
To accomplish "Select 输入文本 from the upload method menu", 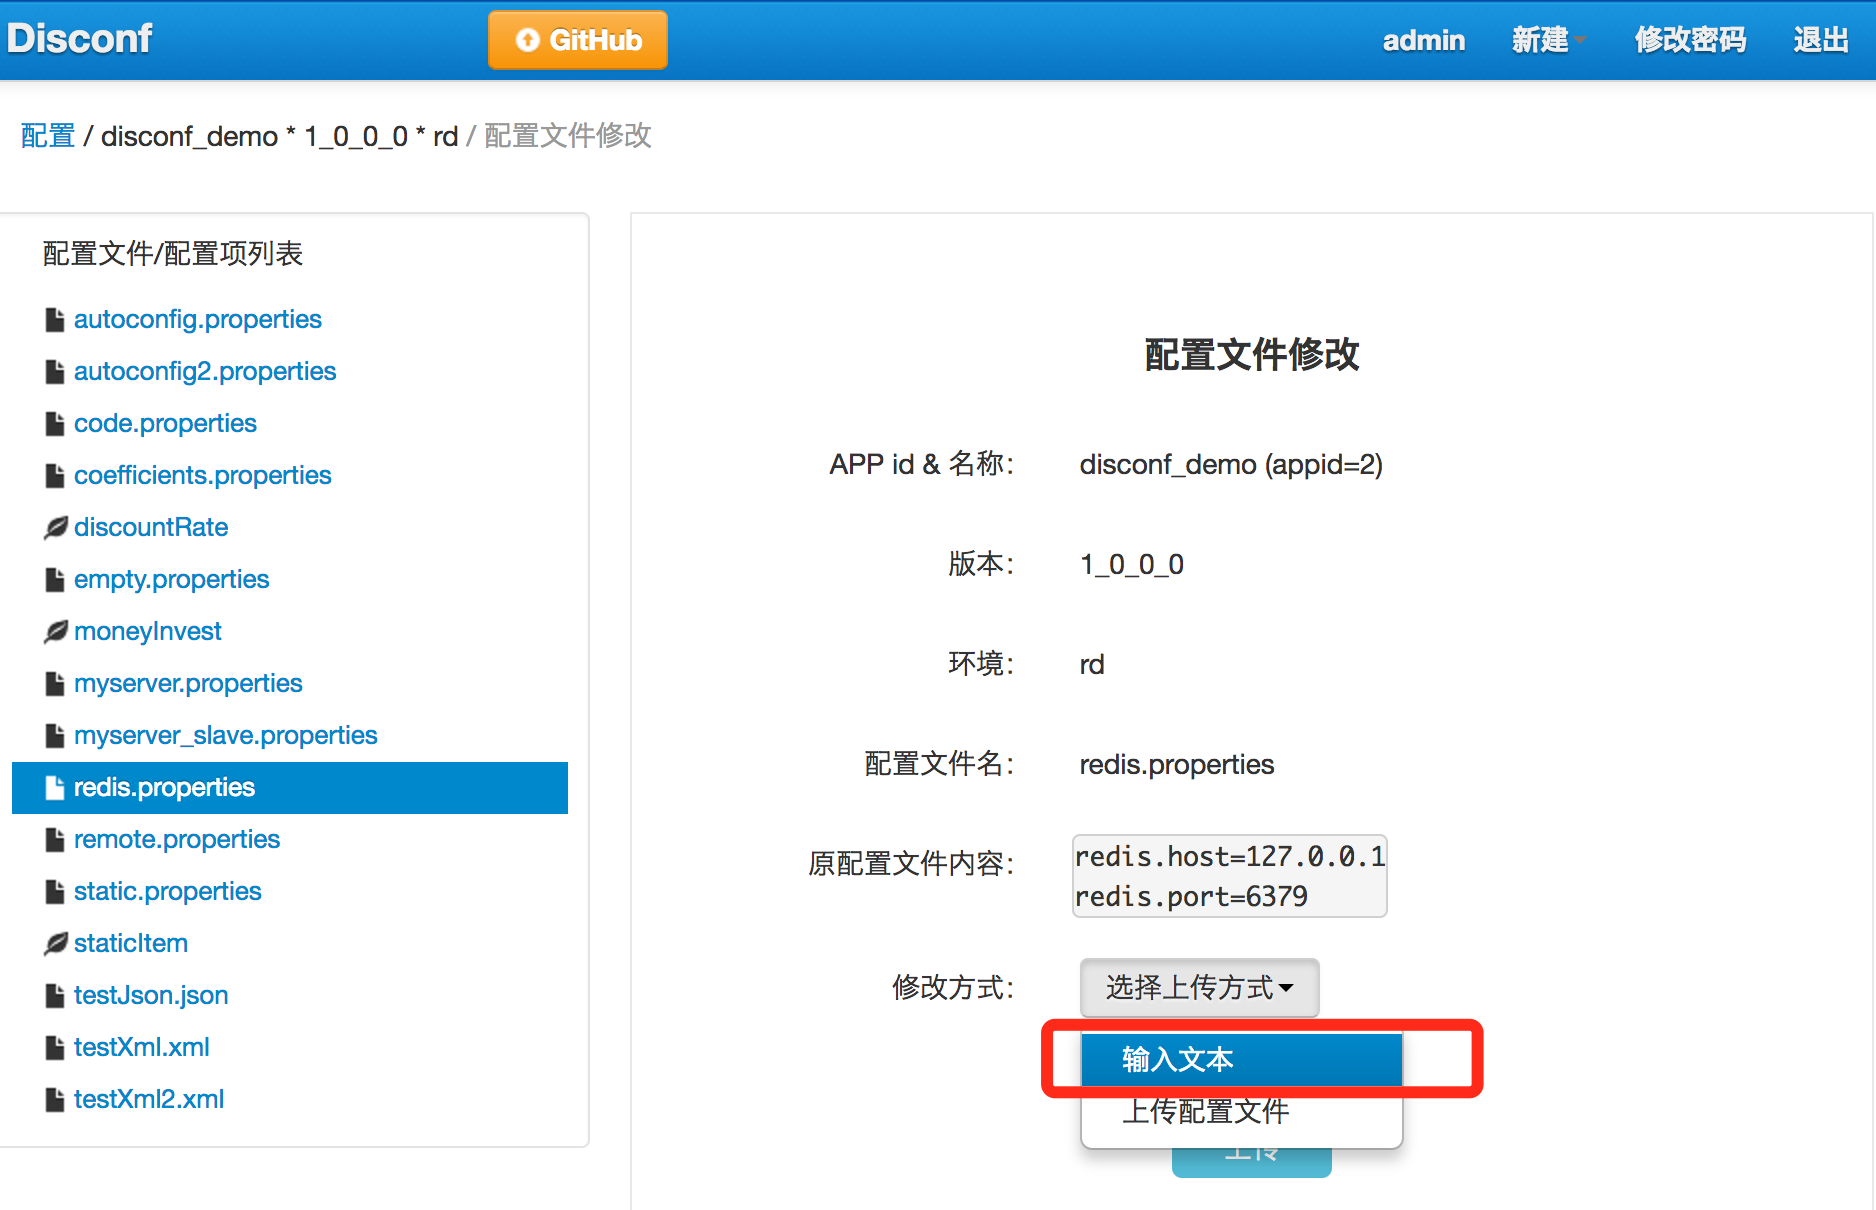I will click(x=1242, y=1059).
